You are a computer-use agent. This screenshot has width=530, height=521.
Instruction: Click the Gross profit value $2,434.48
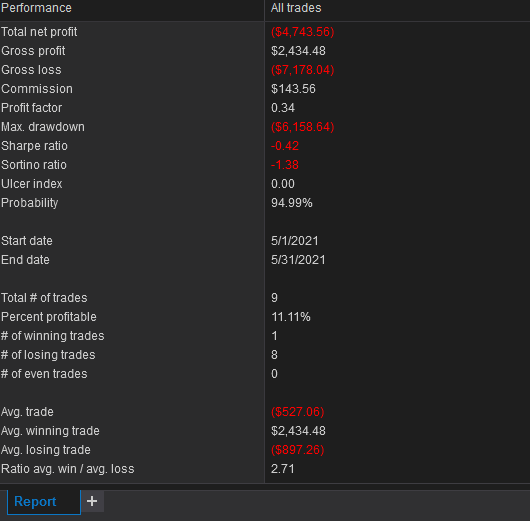(298, 51)
